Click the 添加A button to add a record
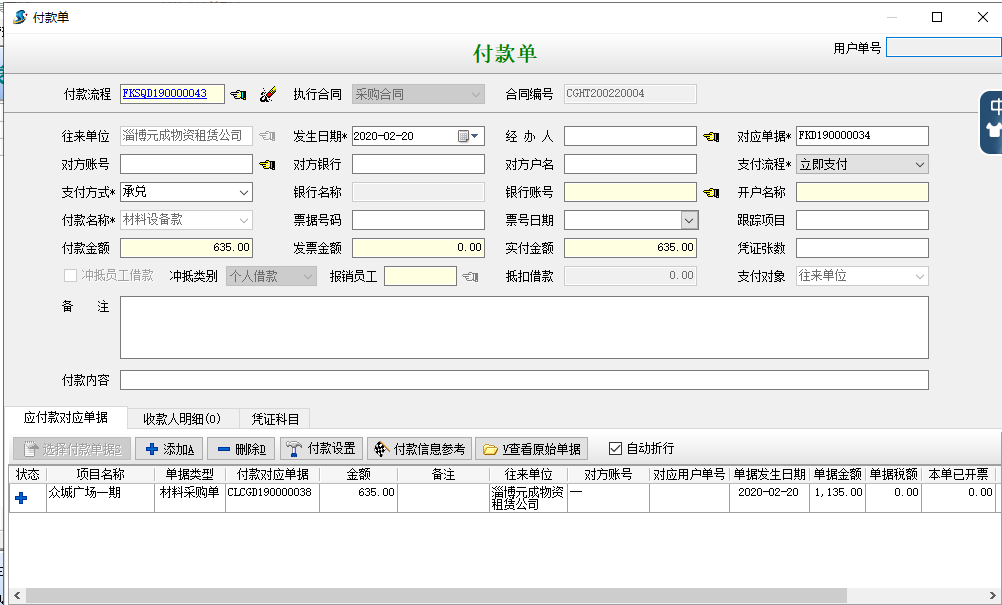The height and width of the screenshot is (605, 1002). (x=168, y=448)
